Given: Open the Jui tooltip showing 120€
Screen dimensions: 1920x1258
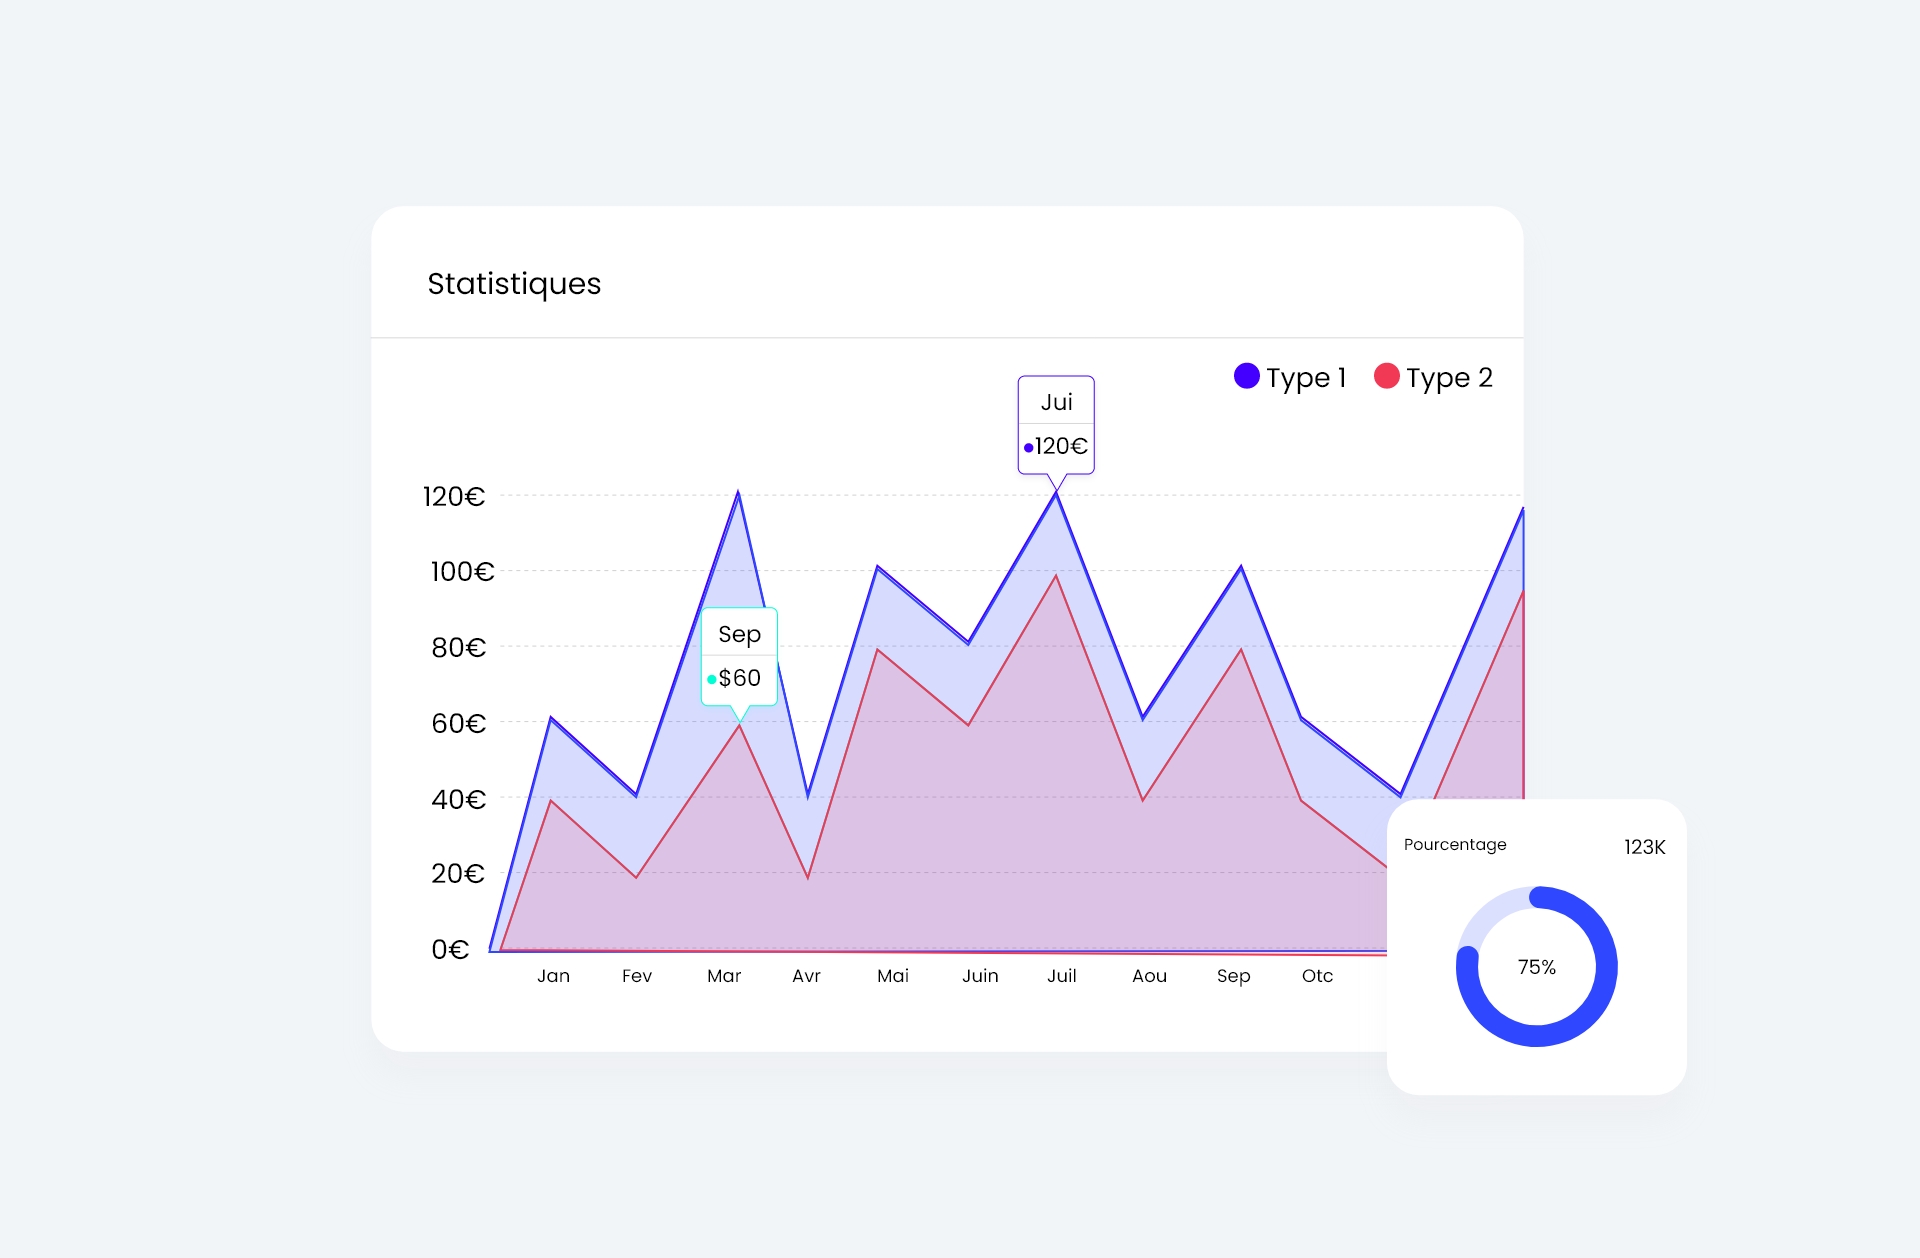Looking at the screenshot, I should click(1057, 423).
